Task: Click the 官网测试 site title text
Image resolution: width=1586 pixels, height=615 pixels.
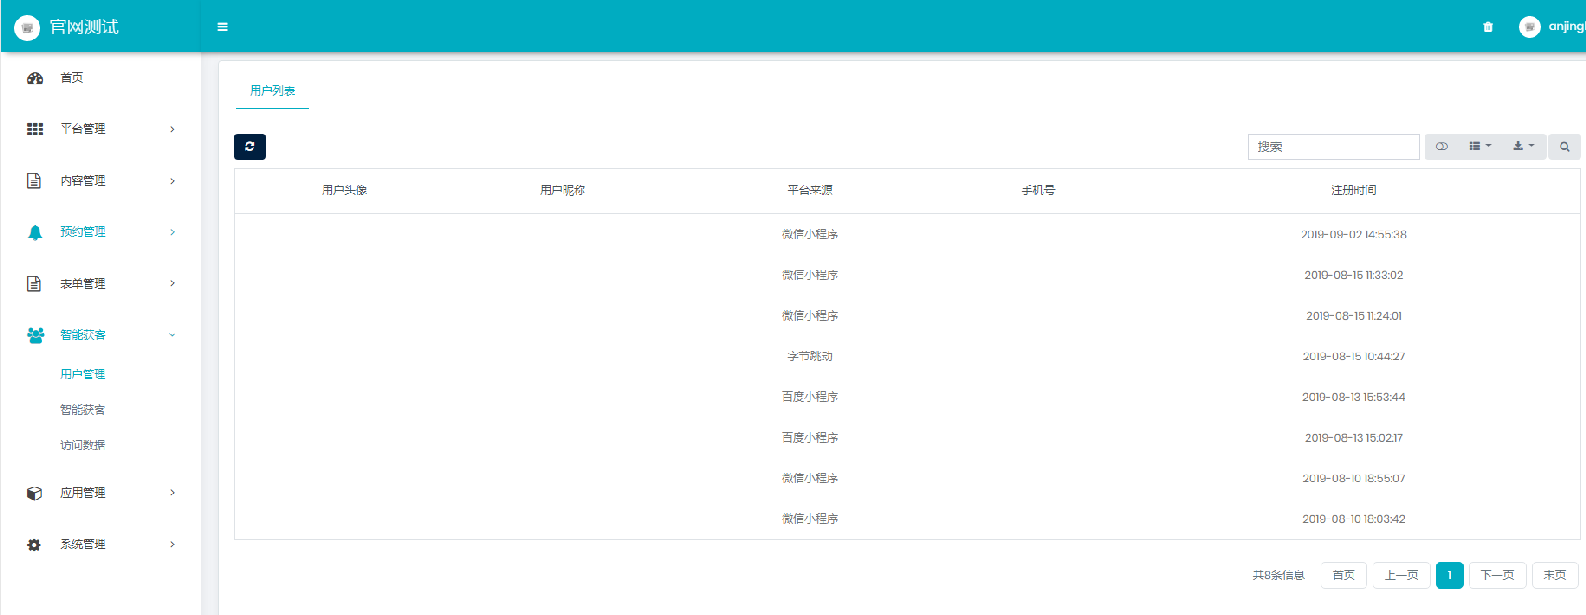Action: pyautogui.click(x=84, y=27)
